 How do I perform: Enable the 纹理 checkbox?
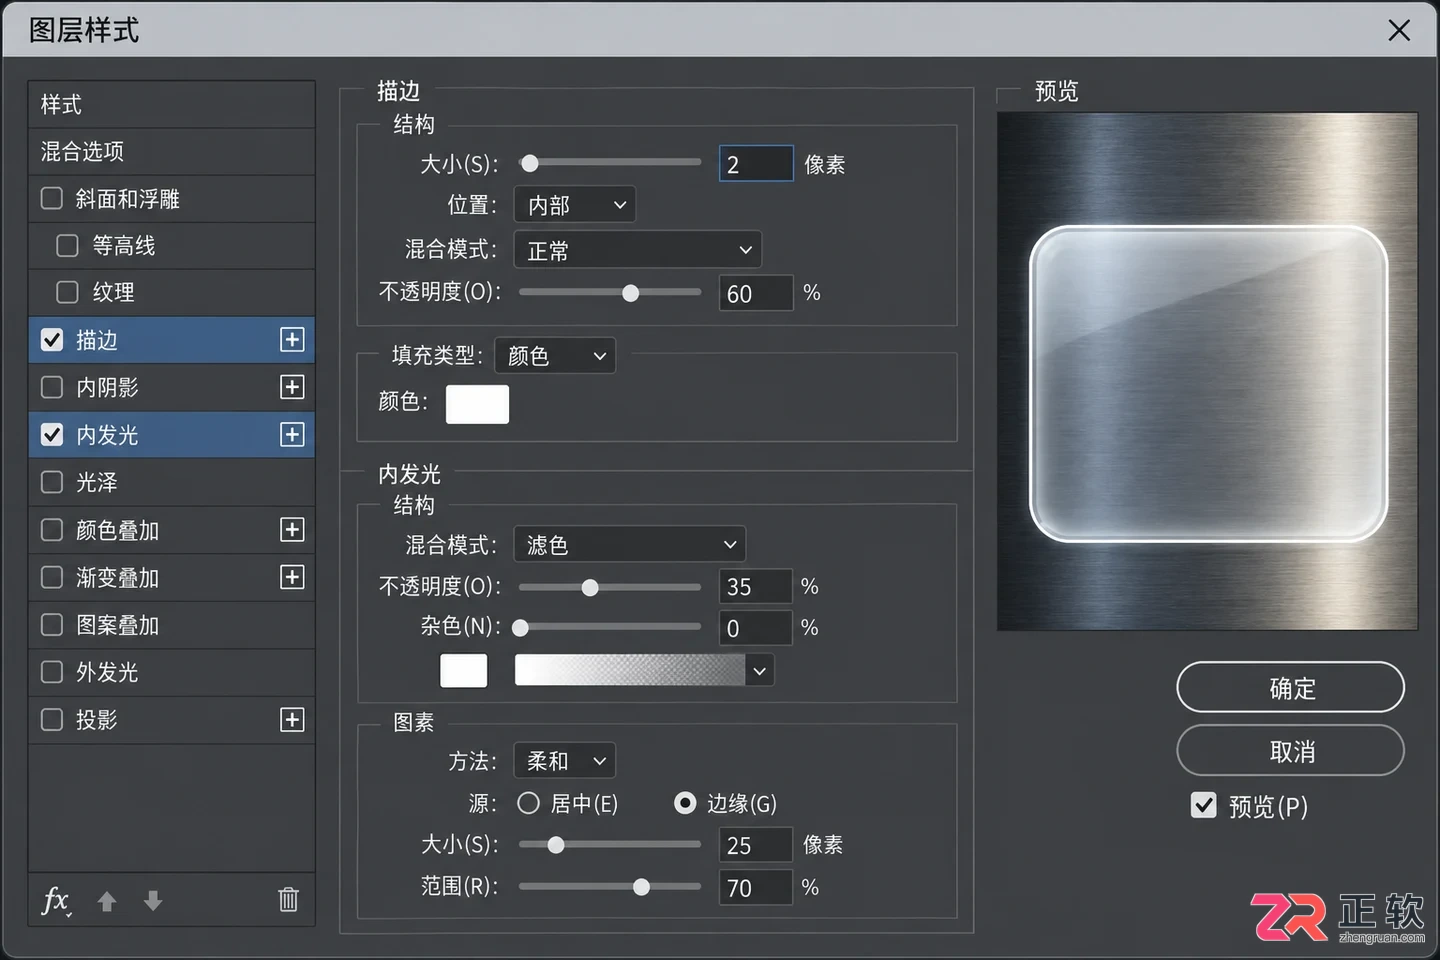pyautogui.click(x=68, y=292)
